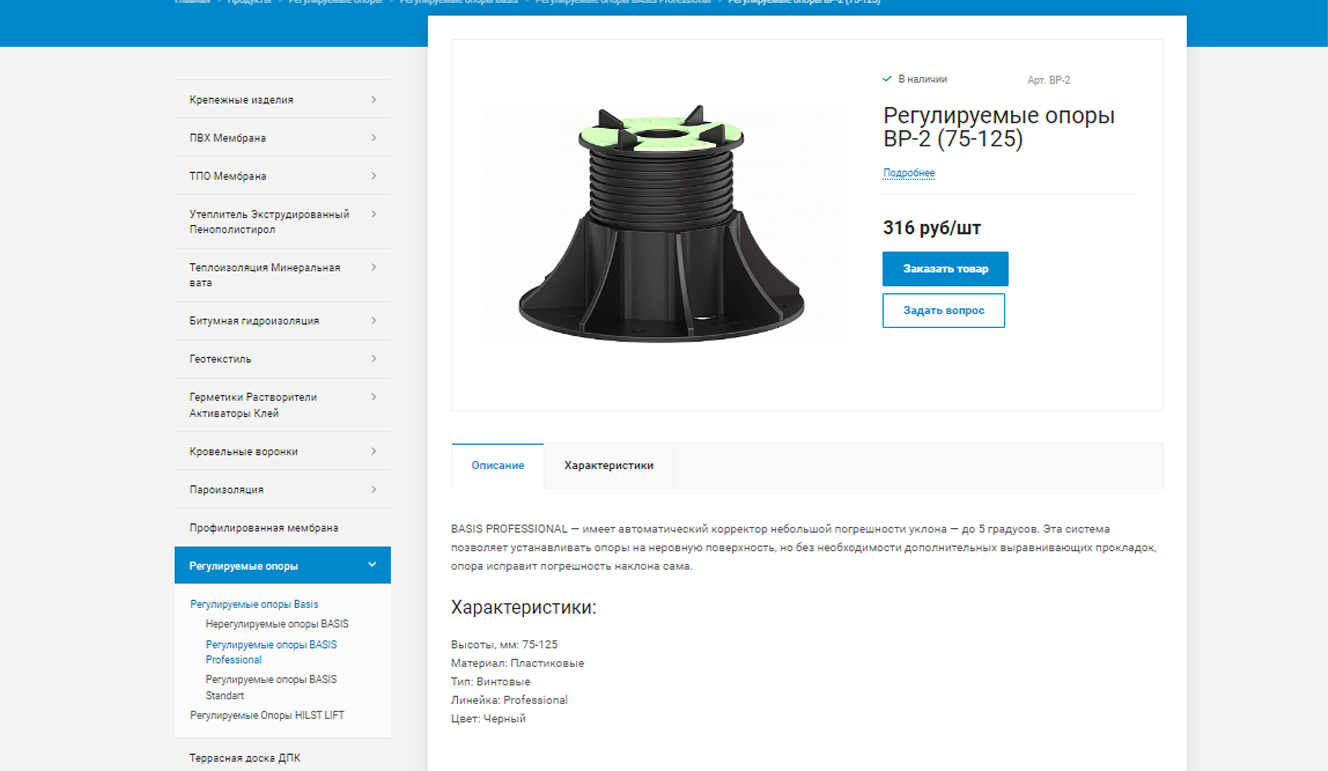Expand the Геотекстиль chevron
Image resolution: width=1328 pixels, height=771 pixels.
coord(373,358)
